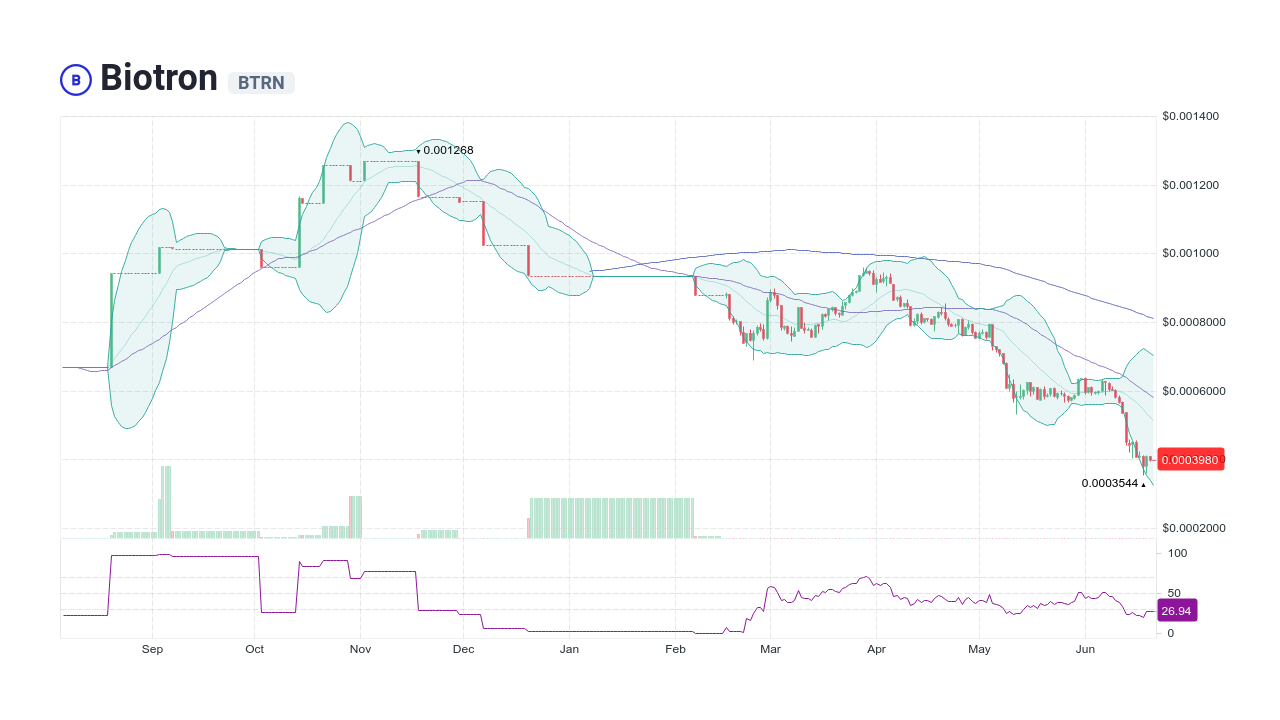This screenshot has width=1280, height=720.
Task: Click the $0.001400 price axis label
Action: pos(1191,116)
